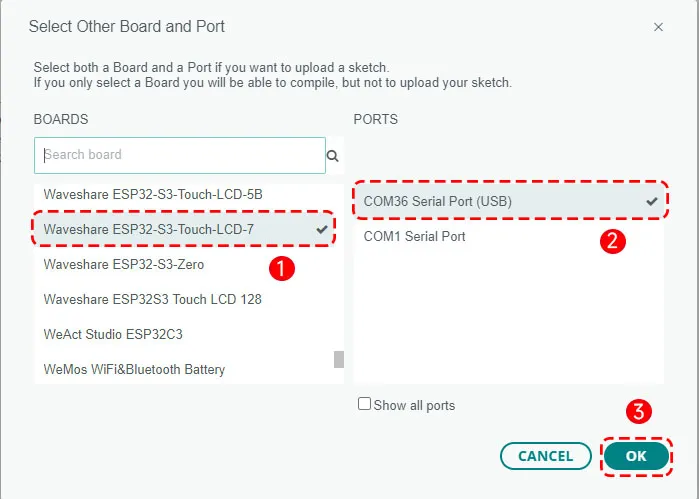699x499 pixels.
Task: Click the boards list scrollbar thumb
Action: point(339,359)
